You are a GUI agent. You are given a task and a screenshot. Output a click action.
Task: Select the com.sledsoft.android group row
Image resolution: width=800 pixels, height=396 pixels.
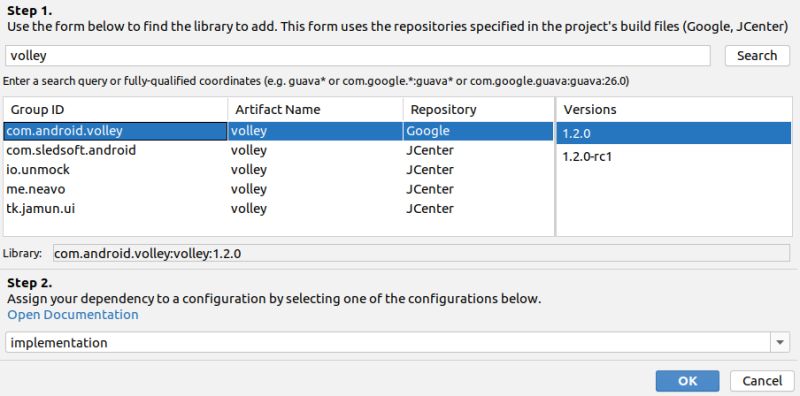point(278,151)
